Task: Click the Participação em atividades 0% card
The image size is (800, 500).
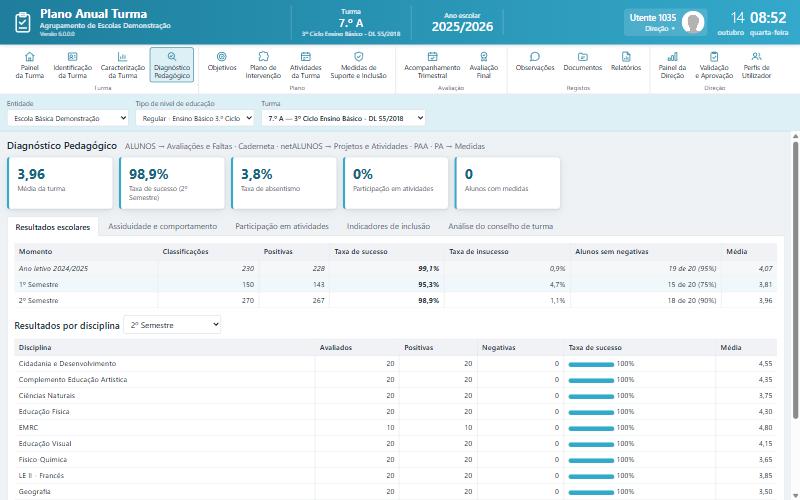Action: tap(396, 183)
